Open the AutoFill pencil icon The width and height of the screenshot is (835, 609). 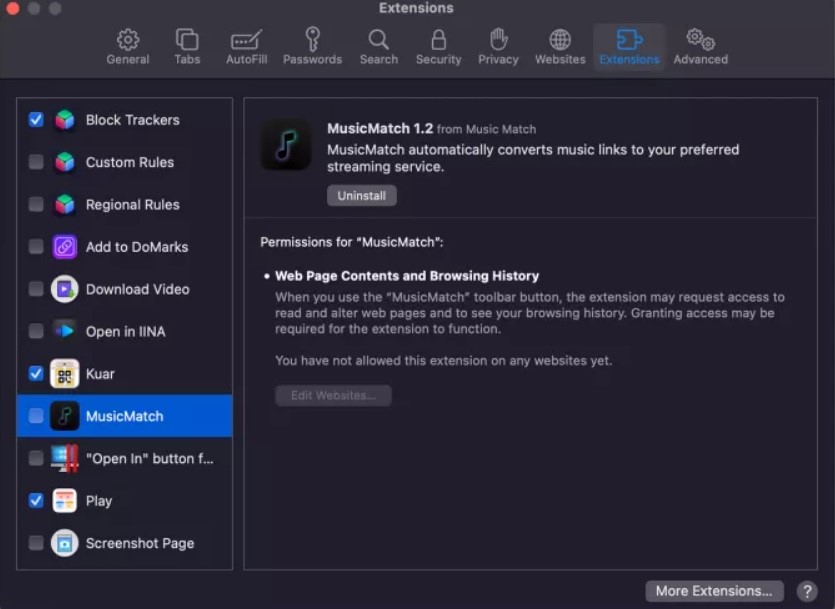click(247, 39)
